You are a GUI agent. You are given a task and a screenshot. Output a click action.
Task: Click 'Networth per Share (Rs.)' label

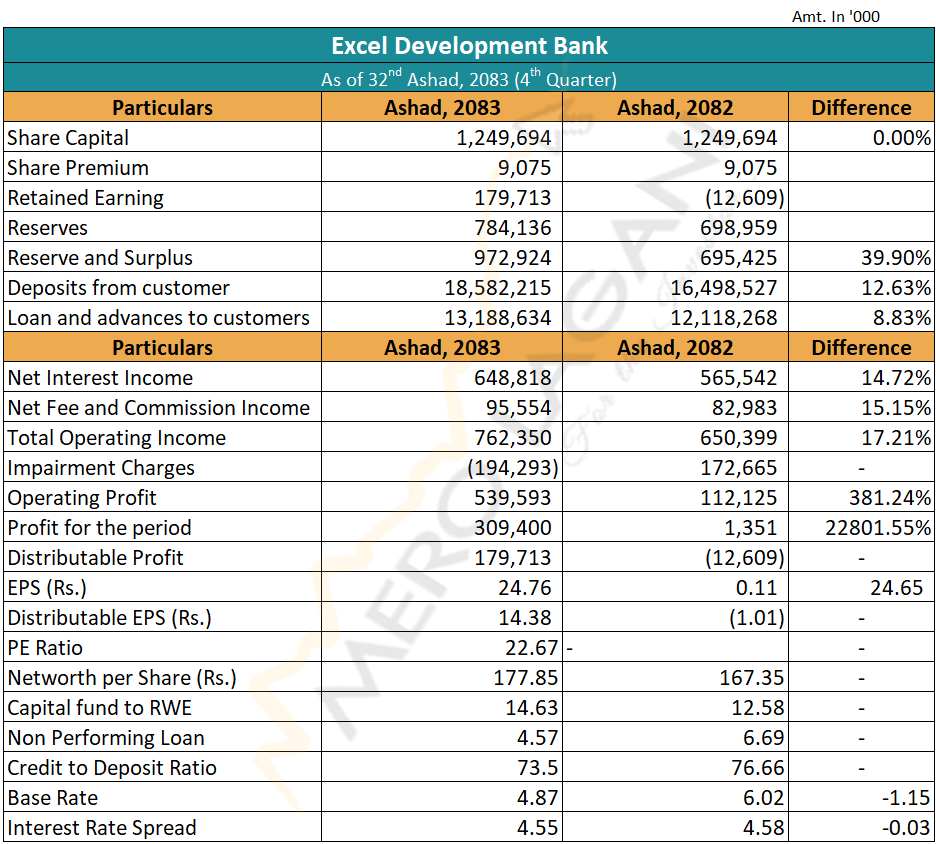coord(122,678)
